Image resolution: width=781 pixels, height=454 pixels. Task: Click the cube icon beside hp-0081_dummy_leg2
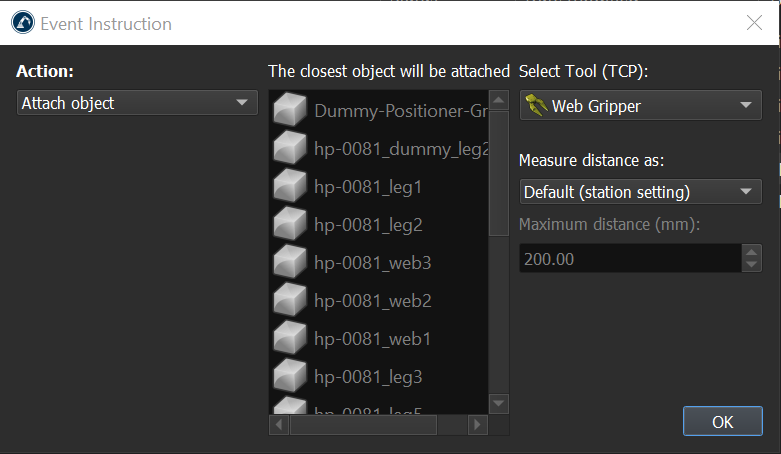(289, 149)
